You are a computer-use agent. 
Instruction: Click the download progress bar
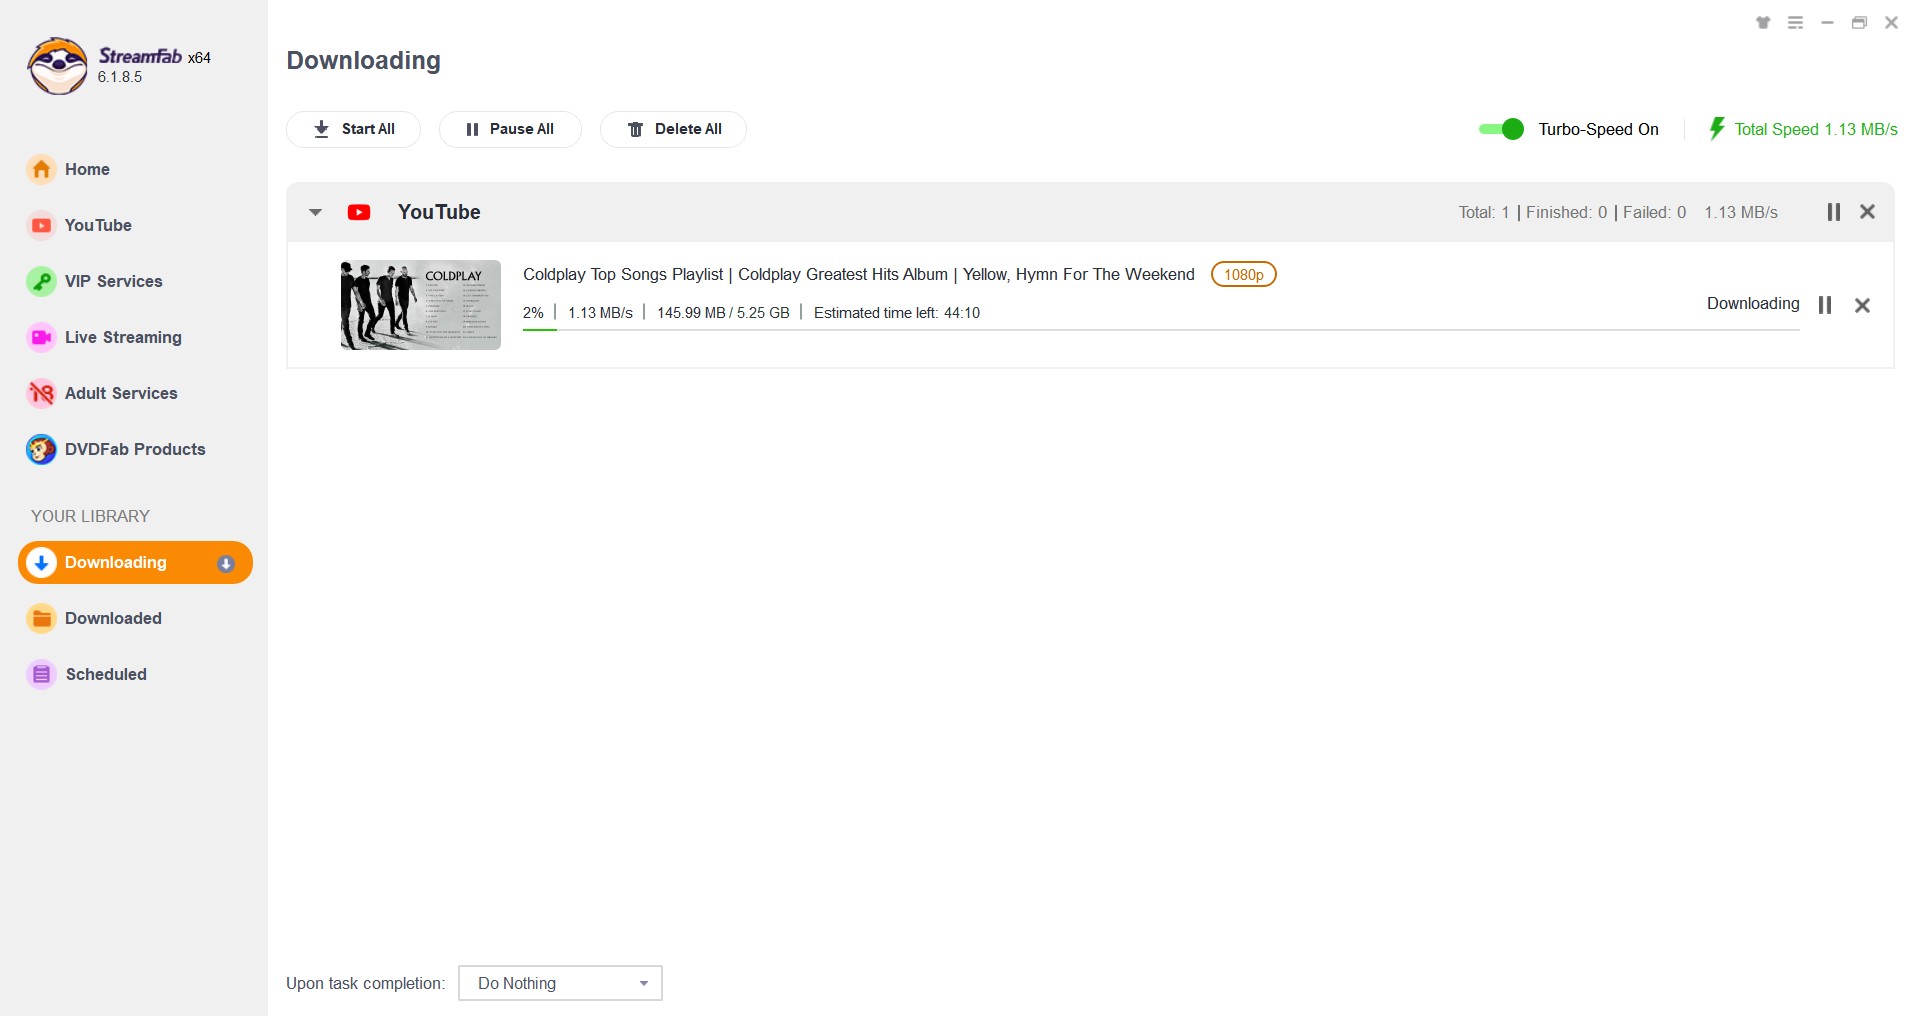(x=1161, y=329)
